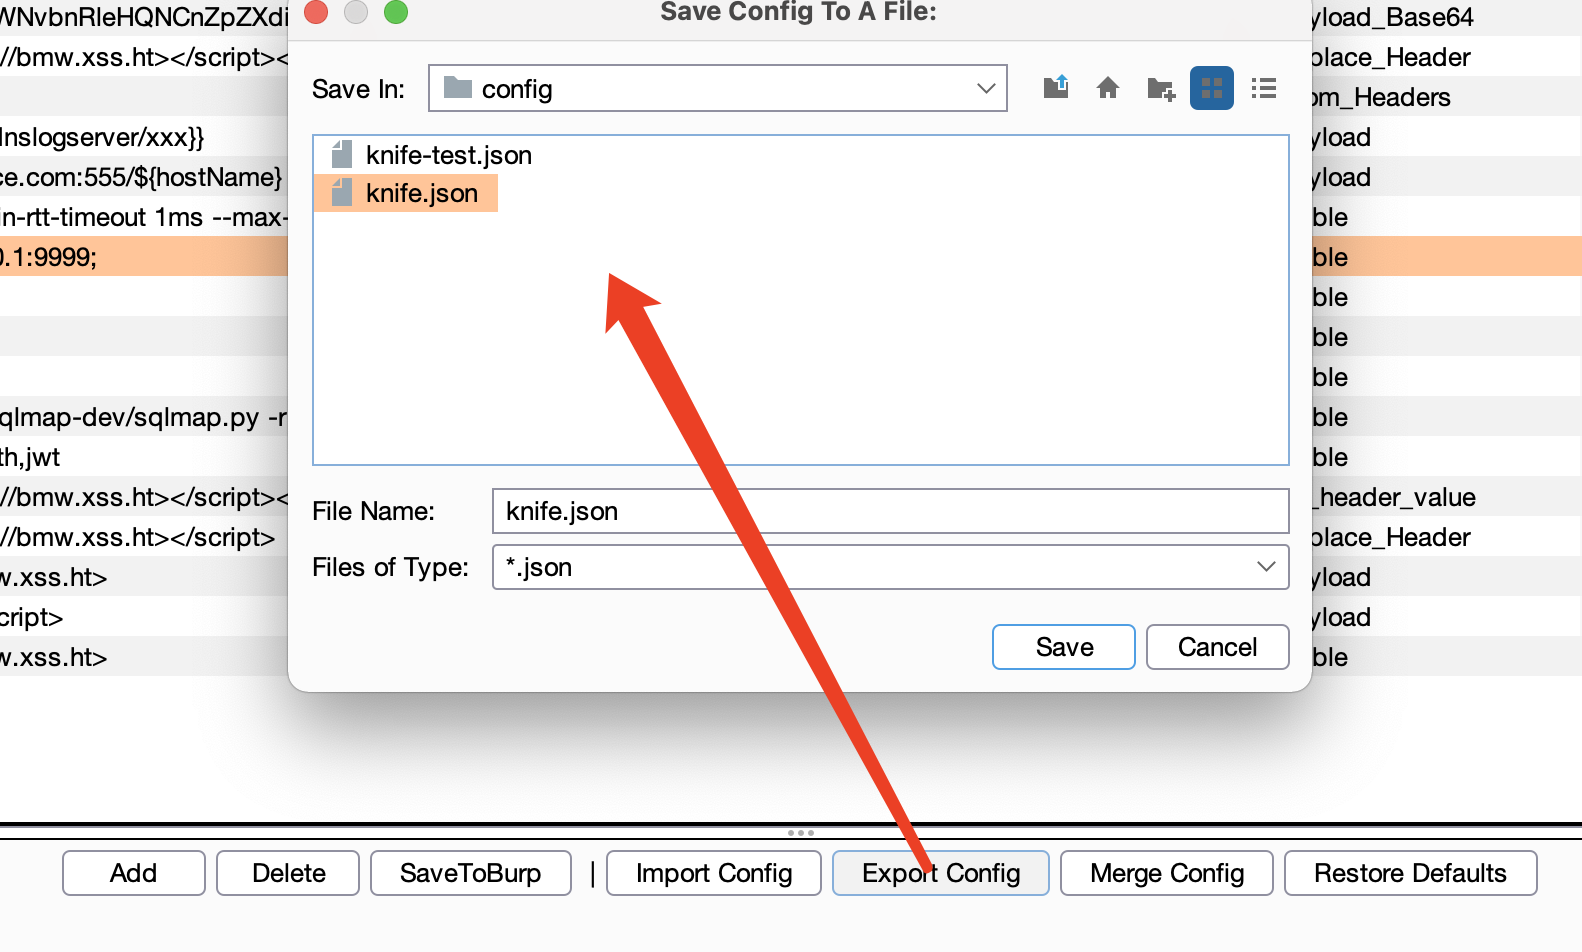Select the yload_Base64 cell

click(1446, 17)
